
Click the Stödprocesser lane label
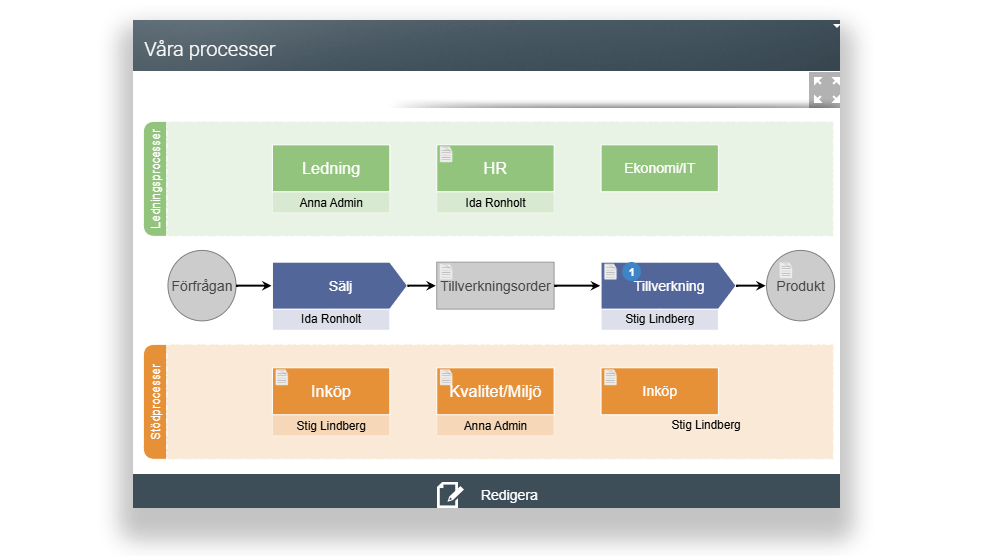(x=155, y=402)
